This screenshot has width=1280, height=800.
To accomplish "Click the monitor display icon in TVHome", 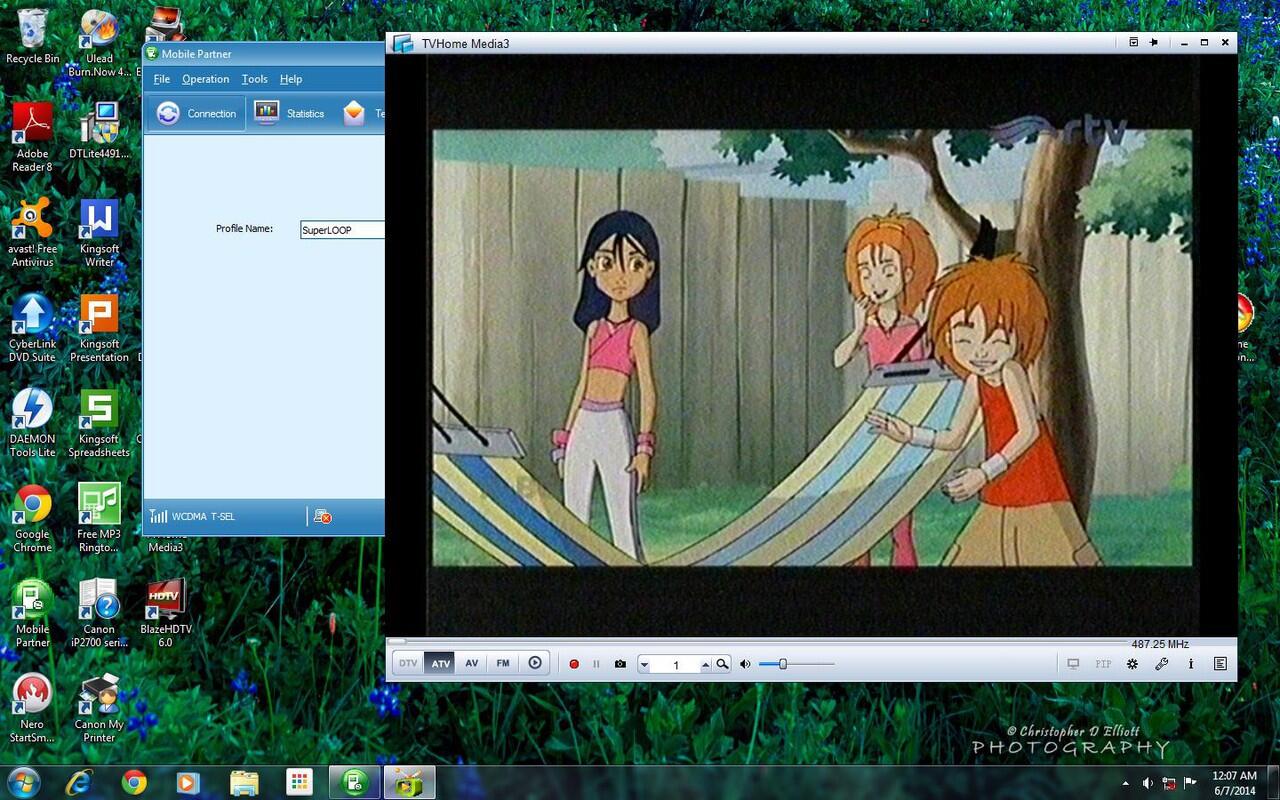I will (x=1073, y=664).
